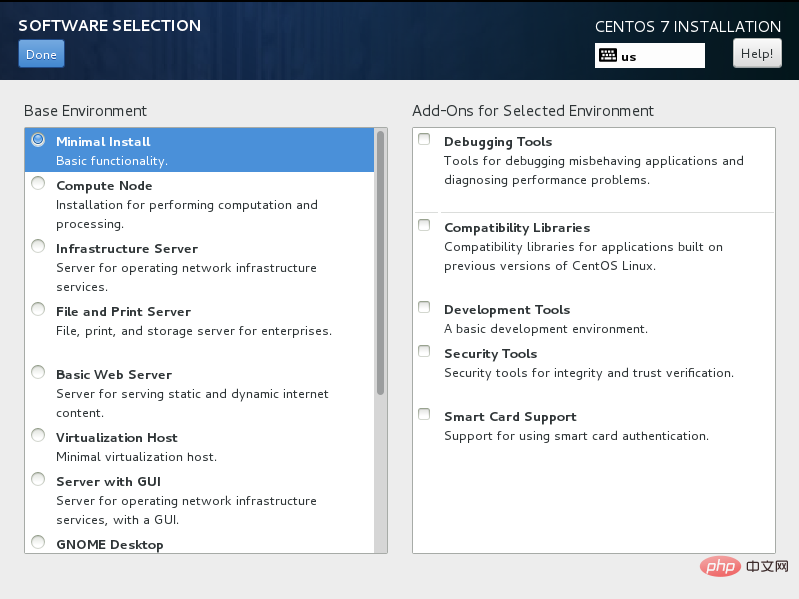
Task: Click the 'Minimal Install' title text
Action: 103,142
